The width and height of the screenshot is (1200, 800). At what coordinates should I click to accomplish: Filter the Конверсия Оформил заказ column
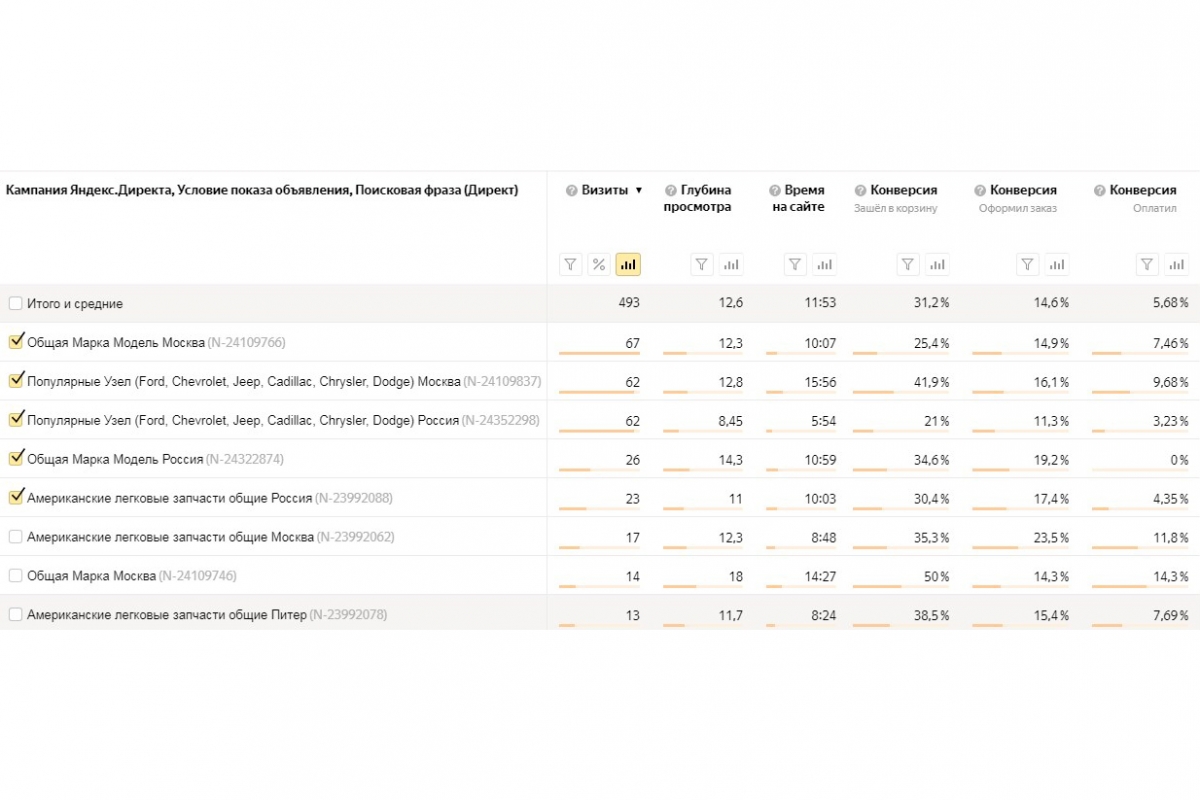(x=1028, y=265)
